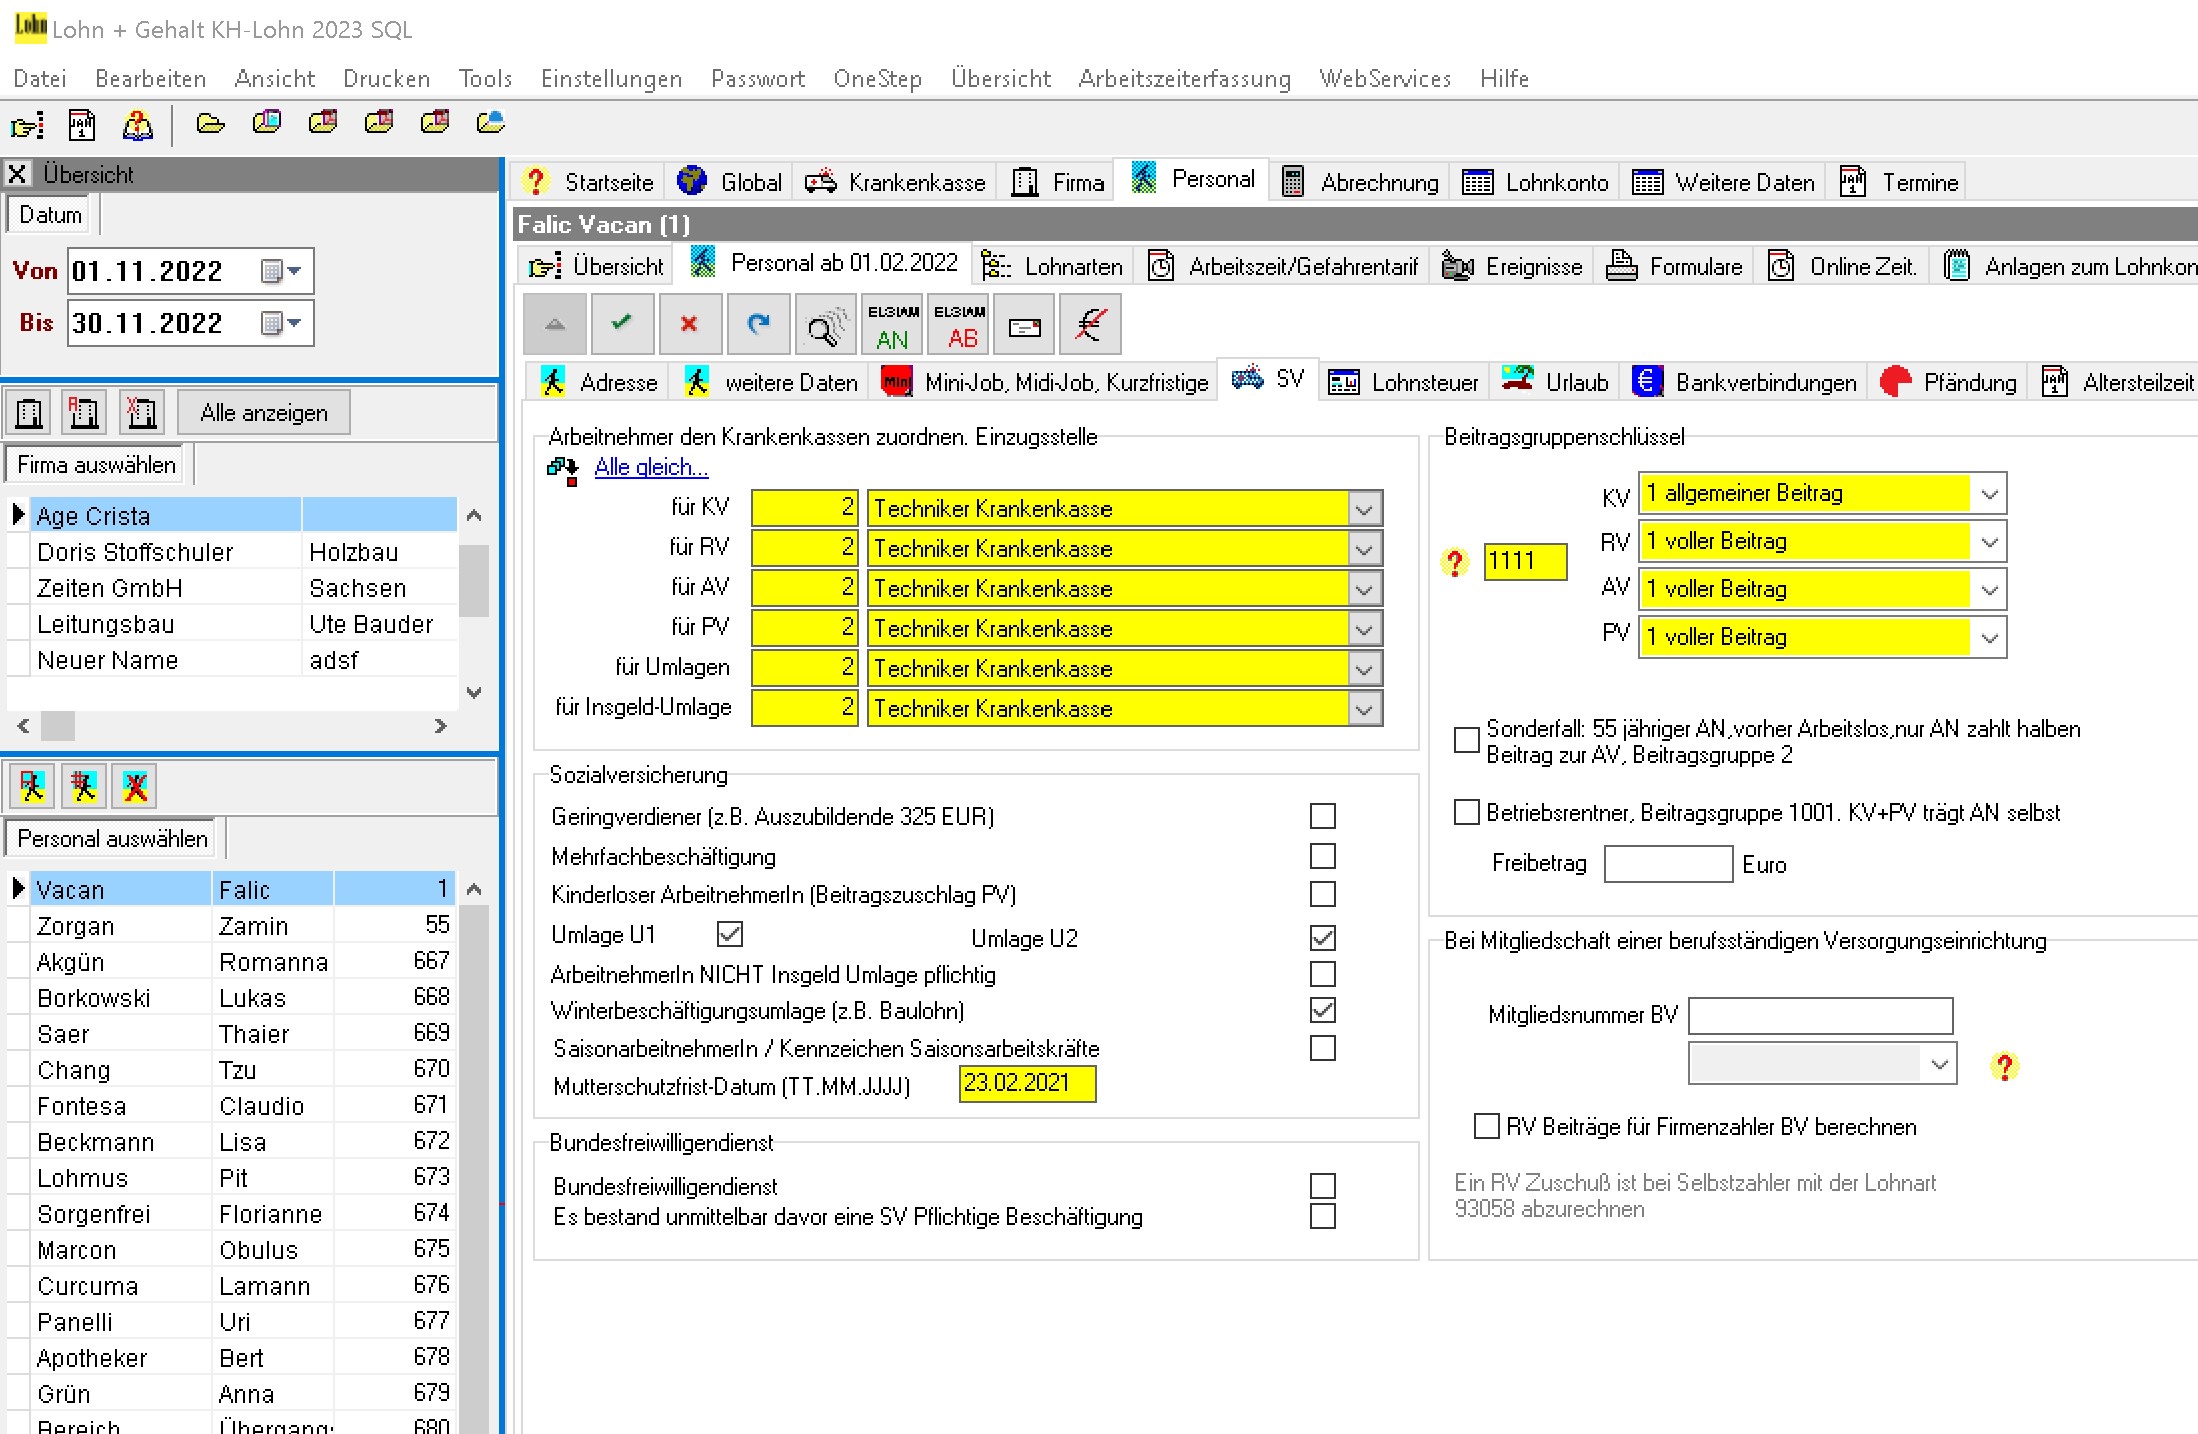This screenshot has width=2198, height=1434.
Task: Uncheck the Umlage U1 checkbox
Action: pyautogui.click(x=730, y=934)
